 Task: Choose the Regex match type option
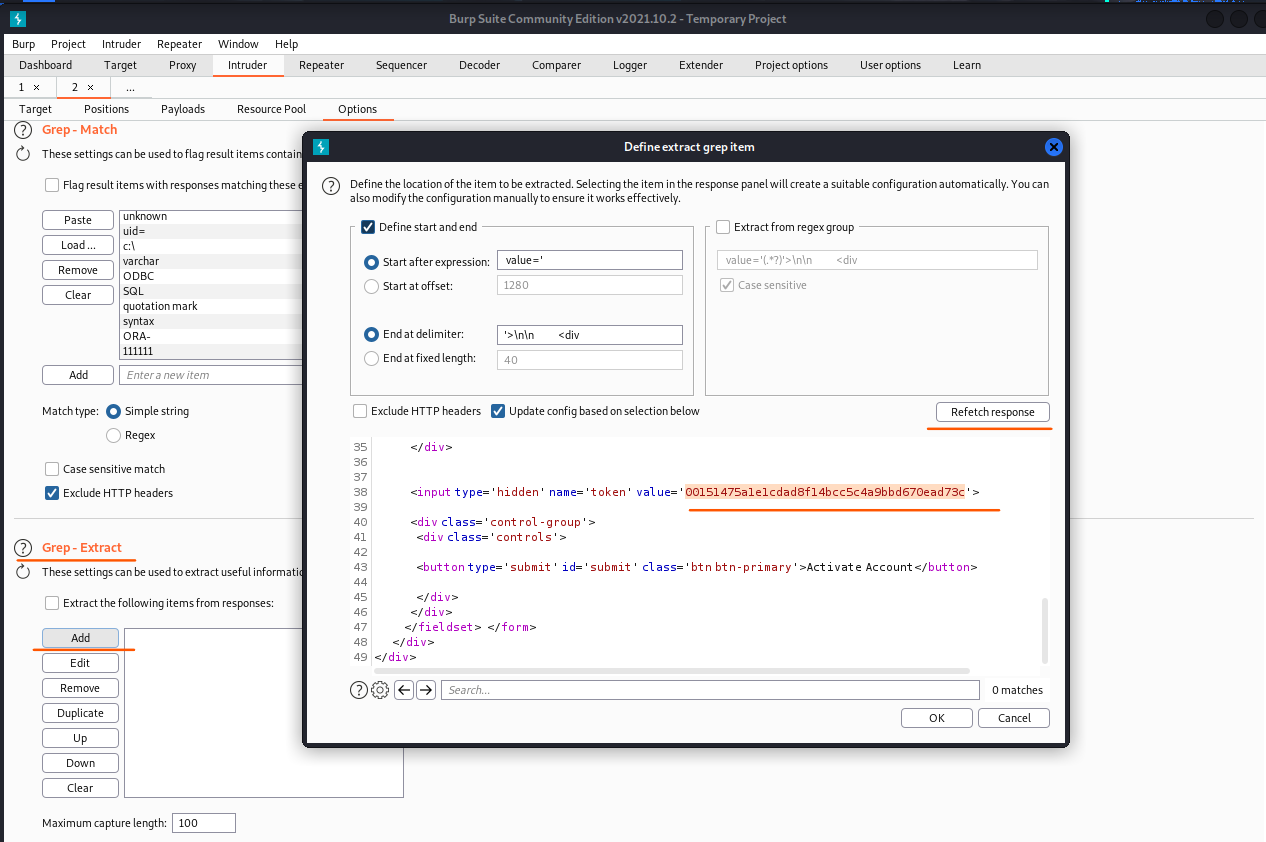click(x=114, y=435)
